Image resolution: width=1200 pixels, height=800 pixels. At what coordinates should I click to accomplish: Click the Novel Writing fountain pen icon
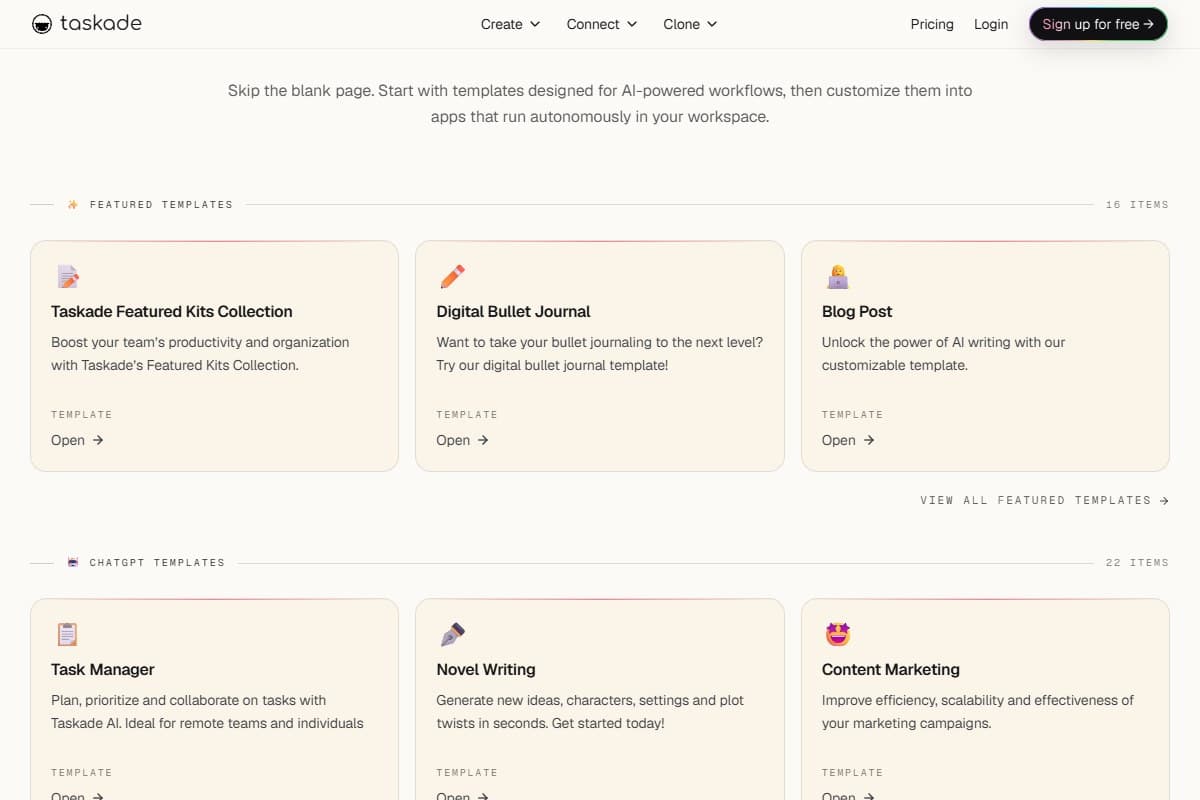pyautogui.click(x=452, y=634)
